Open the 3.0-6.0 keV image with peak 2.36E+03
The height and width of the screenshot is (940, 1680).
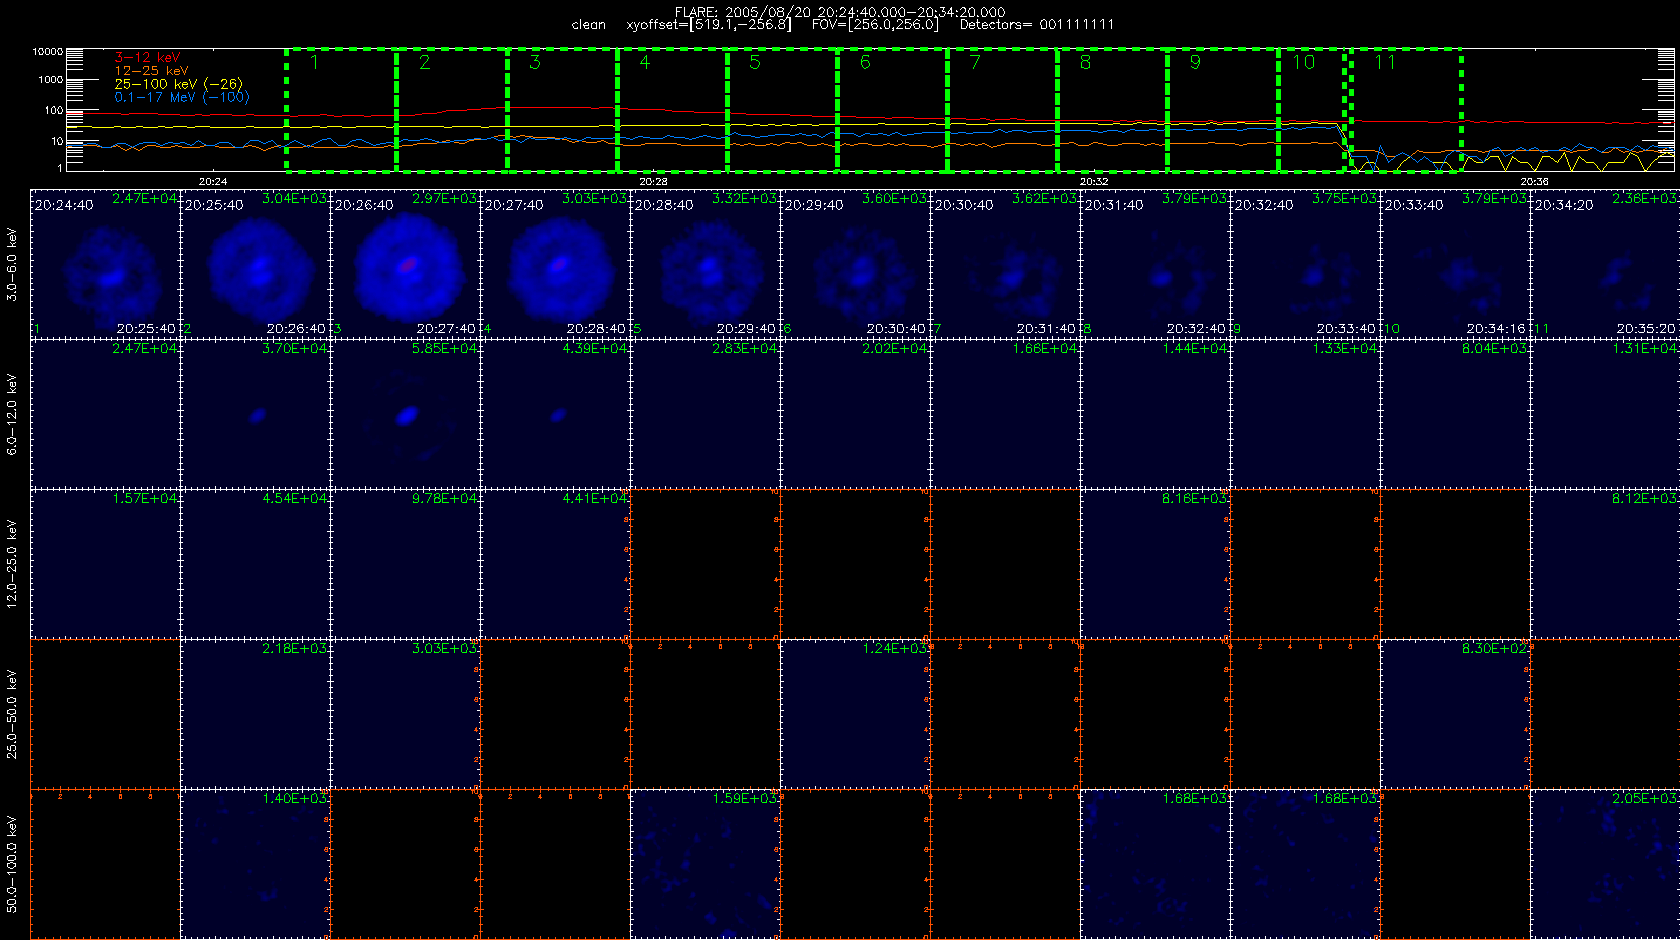1606,265
